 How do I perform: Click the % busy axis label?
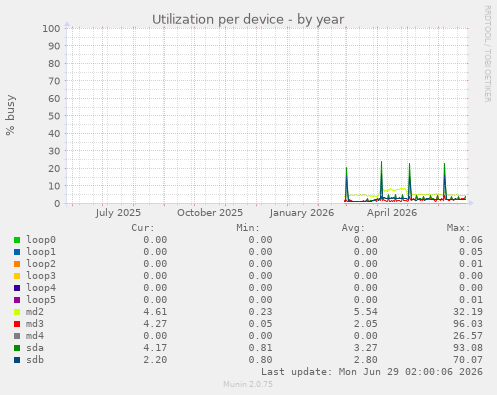click(x=10, y=115)
